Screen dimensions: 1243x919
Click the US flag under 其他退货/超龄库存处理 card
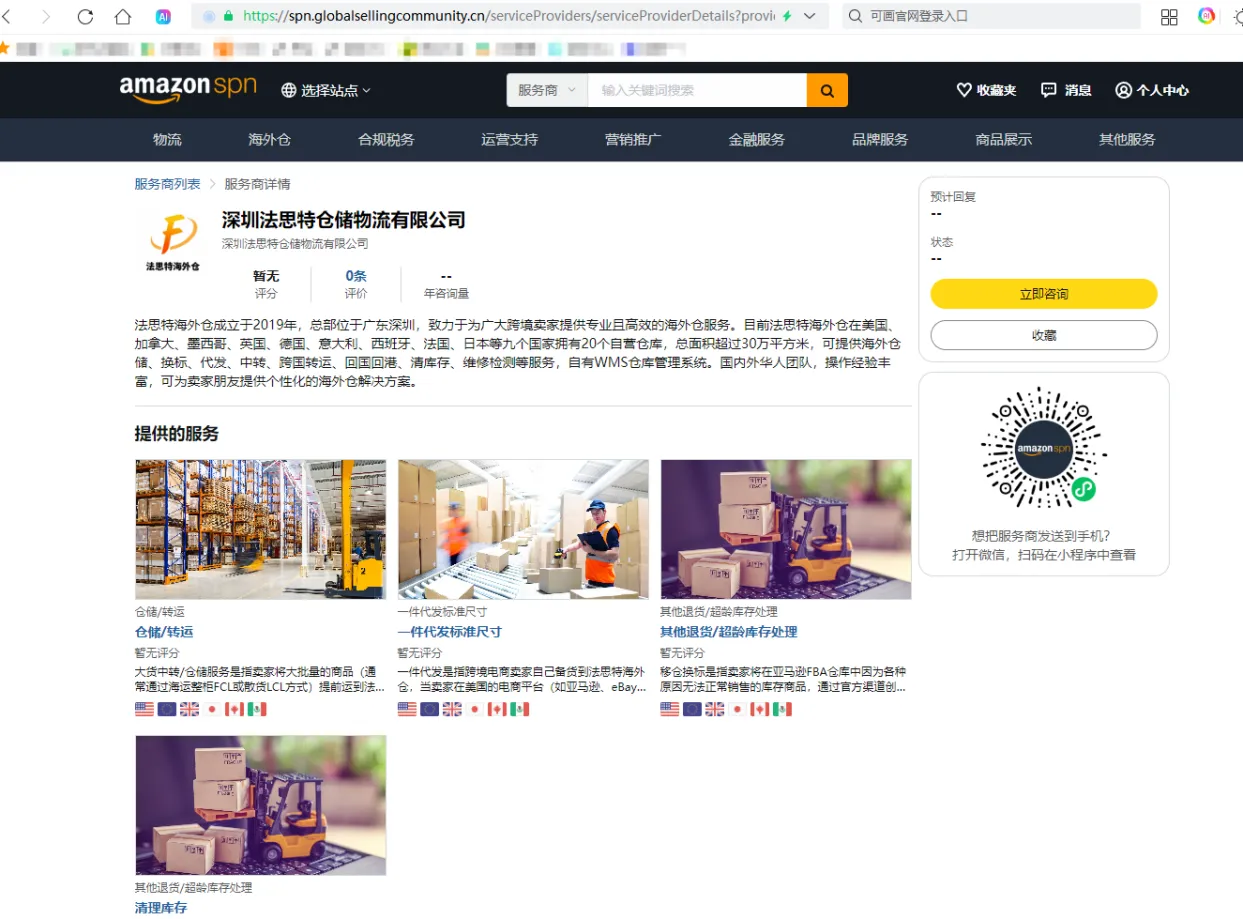(x=670, y=709)
